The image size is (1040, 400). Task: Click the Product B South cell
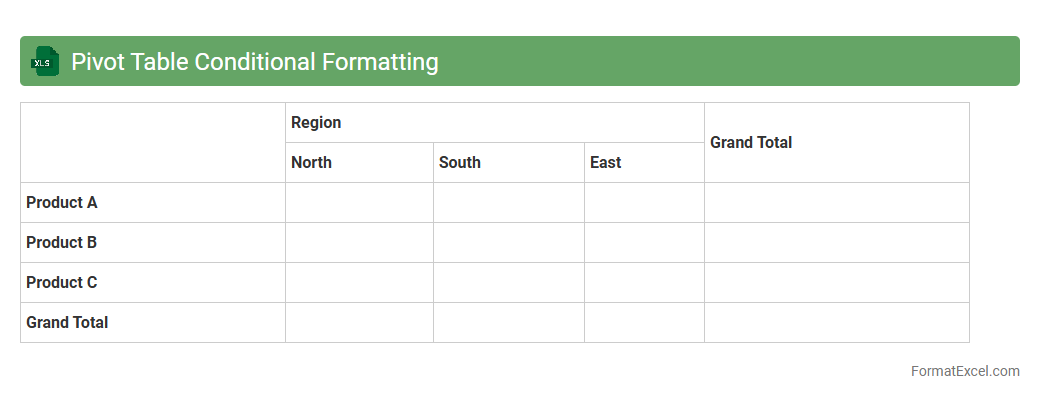[x=508, y=243]
